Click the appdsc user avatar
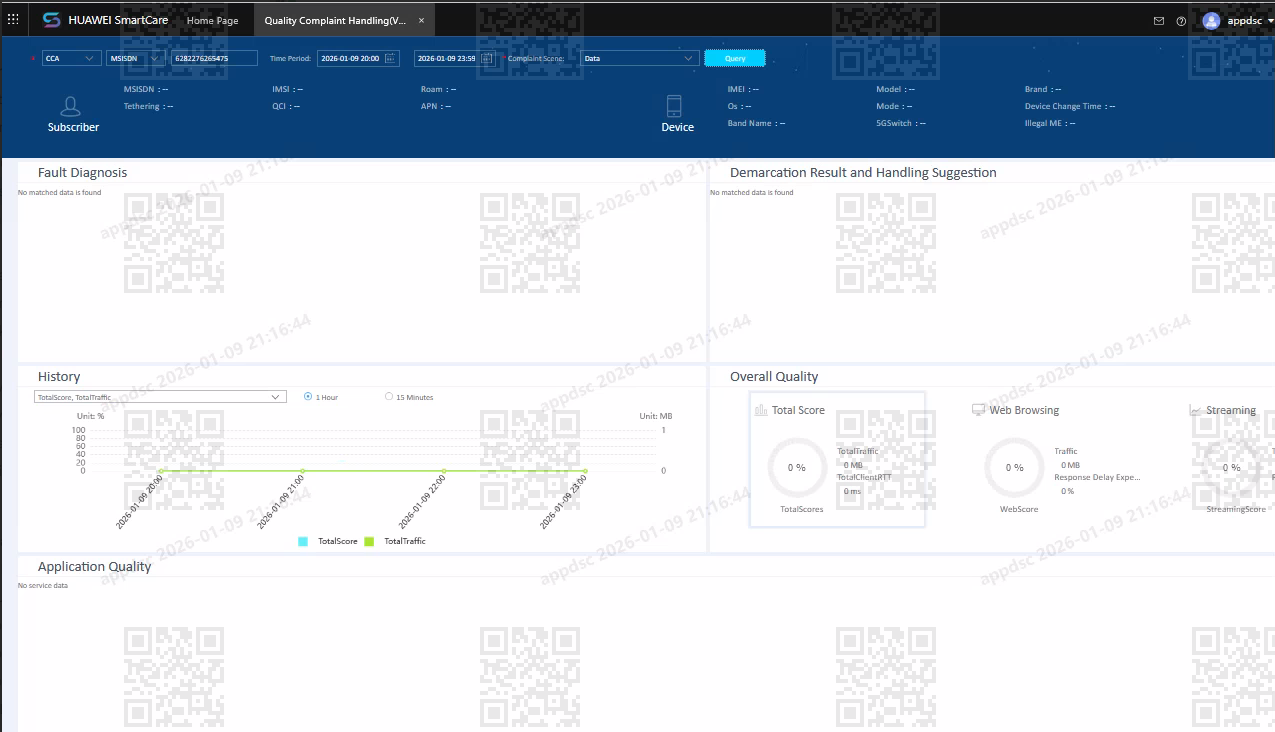1275x732 pixels. [x=1211, y=20]
